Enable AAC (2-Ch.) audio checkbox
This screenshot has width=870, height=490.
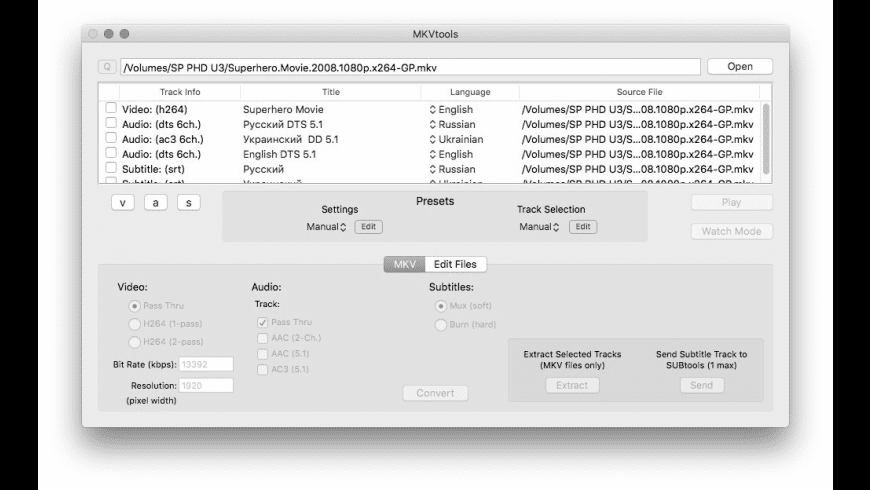click(262, 338)
